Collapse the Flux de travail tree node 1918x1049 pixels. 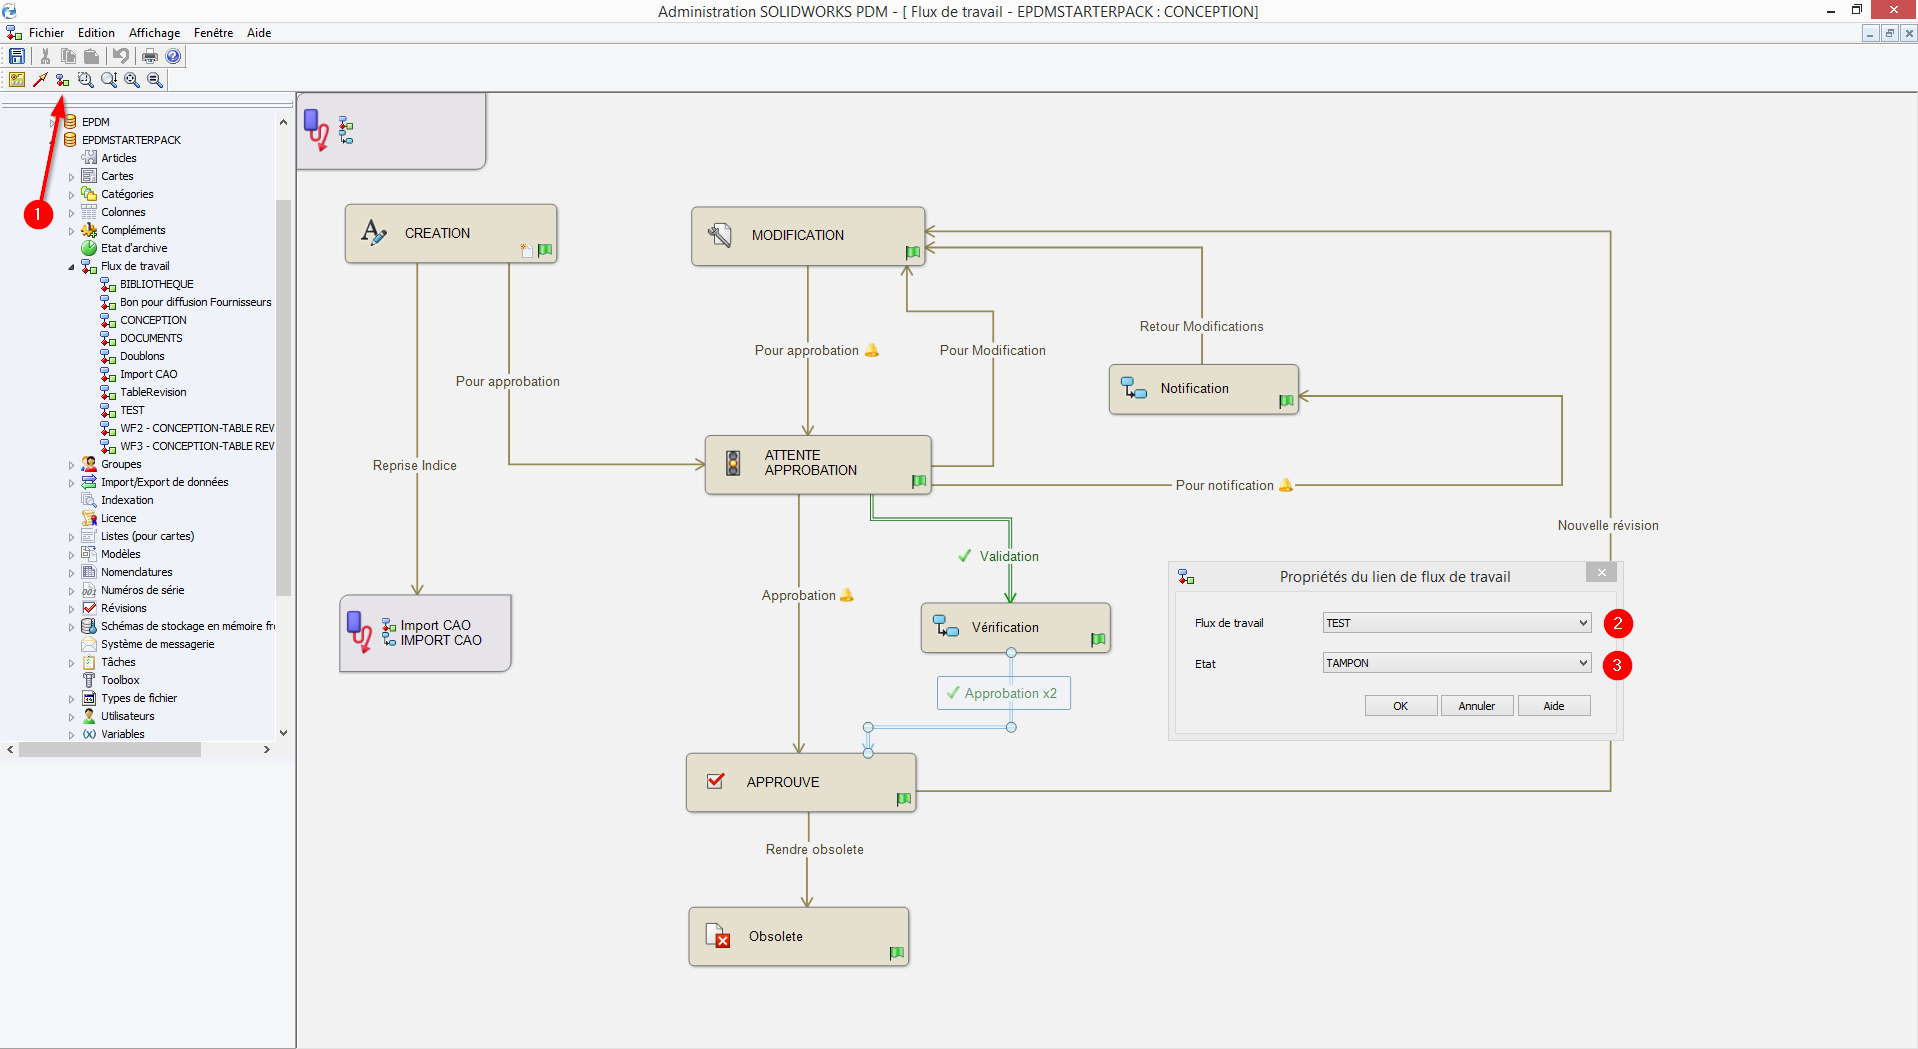click(71, 267)
